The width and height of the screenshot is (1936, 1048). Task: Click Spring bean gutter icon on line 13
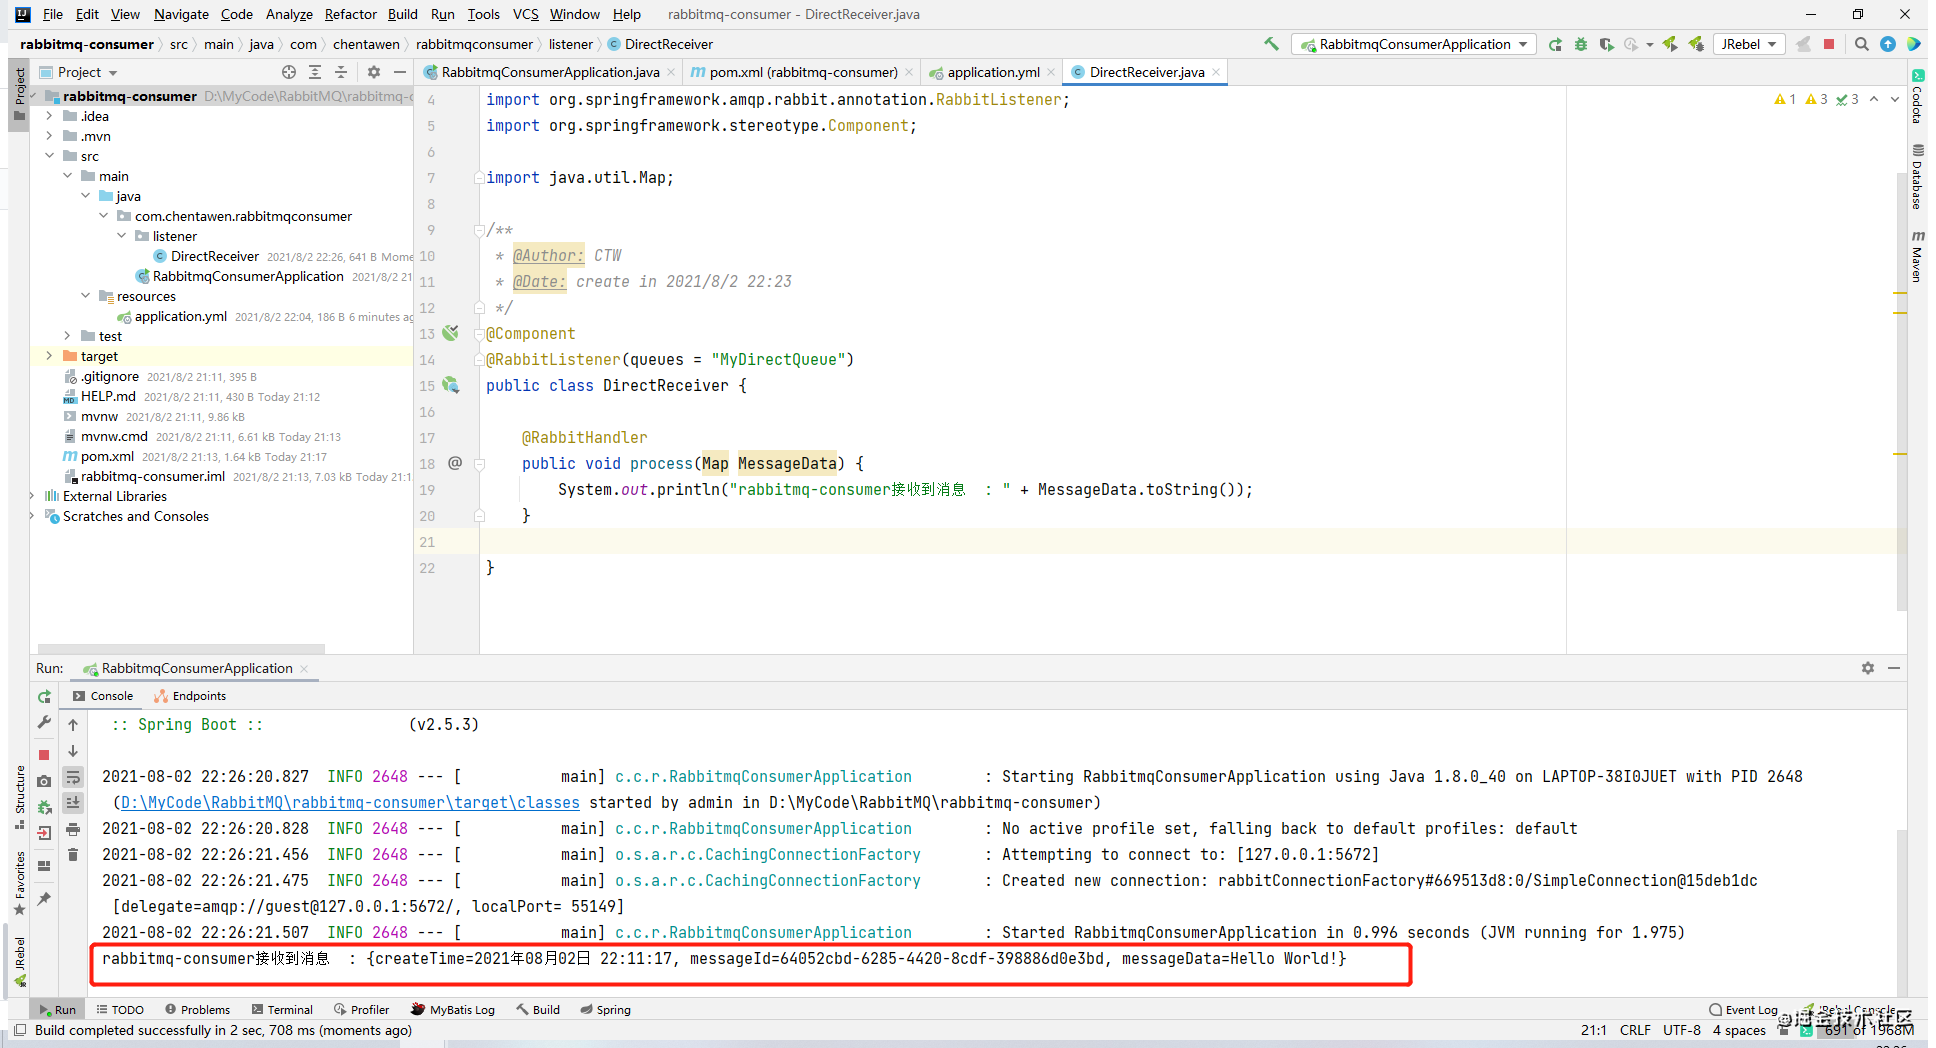coord(451,333)
